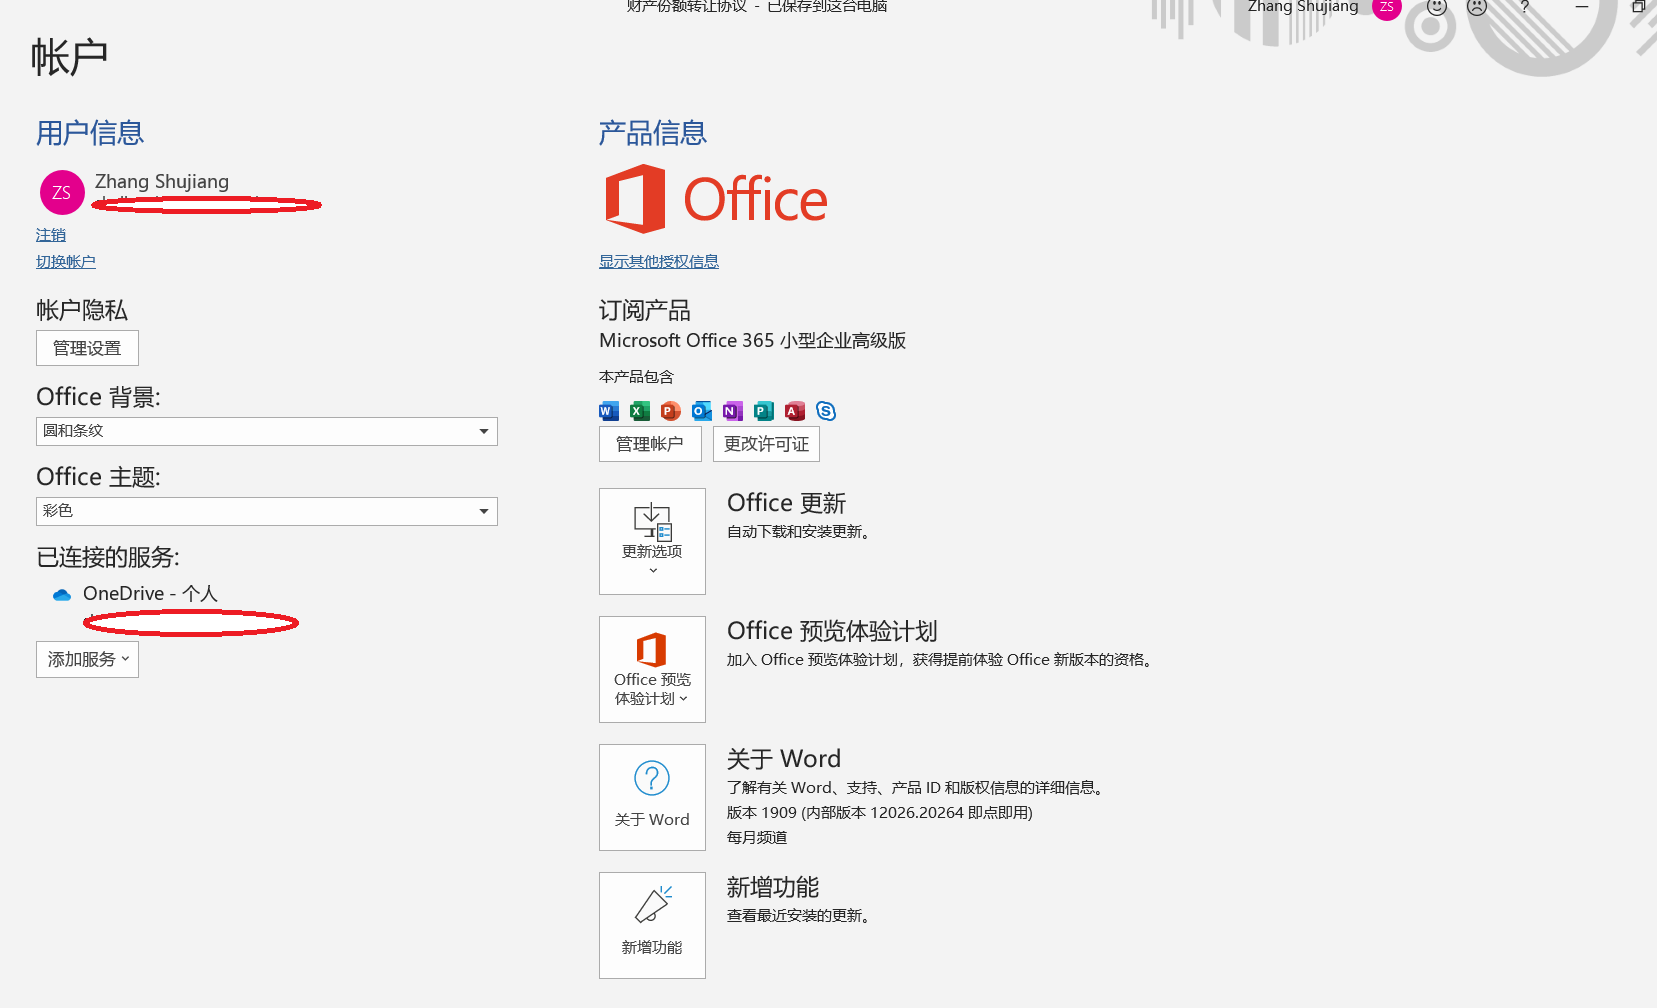The height and width of the screenshot is (1008, 1657).
Task: Click the OneDrive - 个人 service entry
Action: [150, 594]
